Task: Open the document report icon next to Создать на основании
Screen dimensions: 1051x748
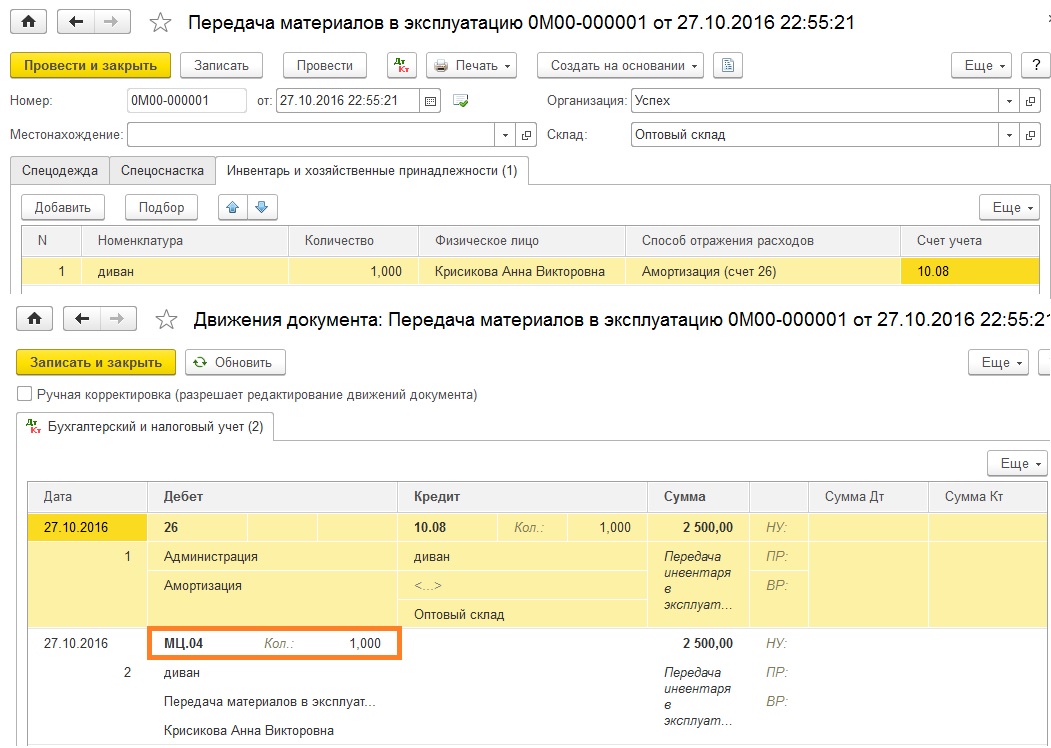Action: click(x=728, y=66)
